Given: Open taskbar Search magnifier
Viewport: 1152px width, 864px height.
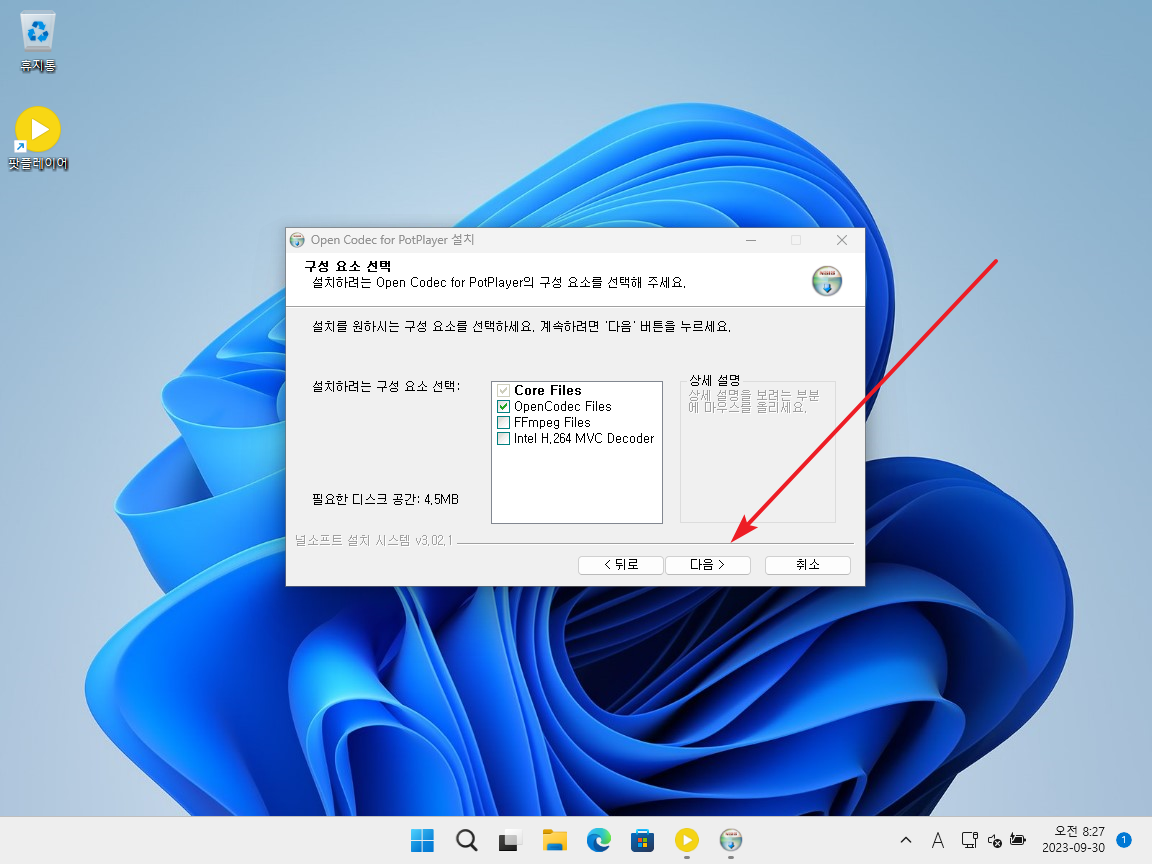Looking at the screenshot, I should pyautogui.click(x=467, y=840).
